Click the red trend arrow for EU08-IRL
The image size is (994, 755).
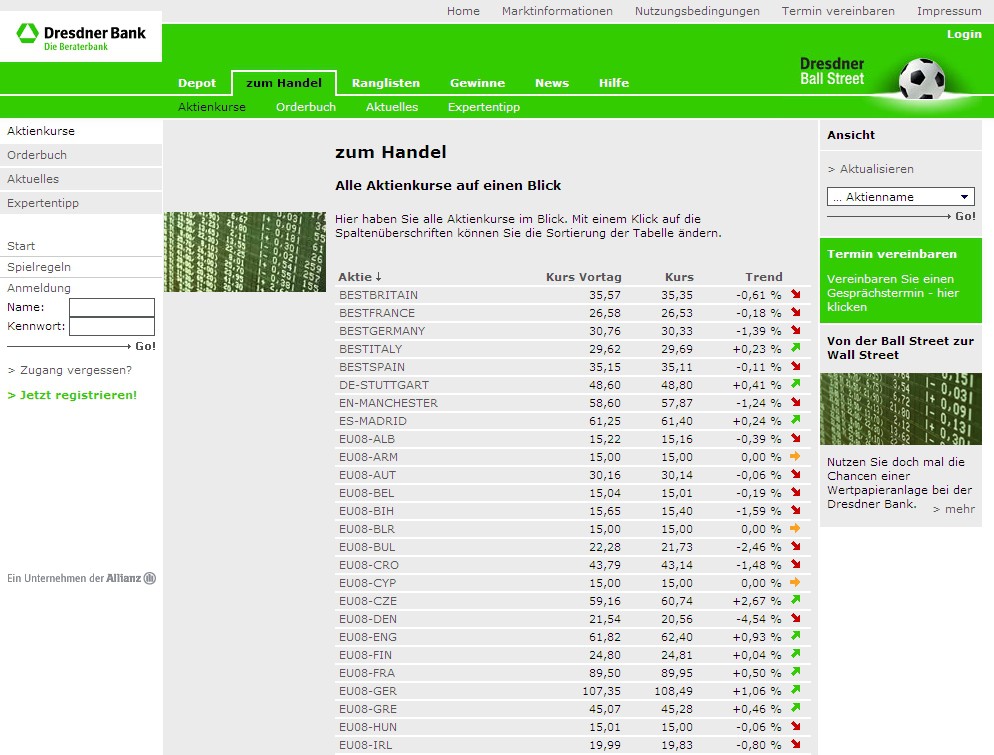click(x=796, y=744)
